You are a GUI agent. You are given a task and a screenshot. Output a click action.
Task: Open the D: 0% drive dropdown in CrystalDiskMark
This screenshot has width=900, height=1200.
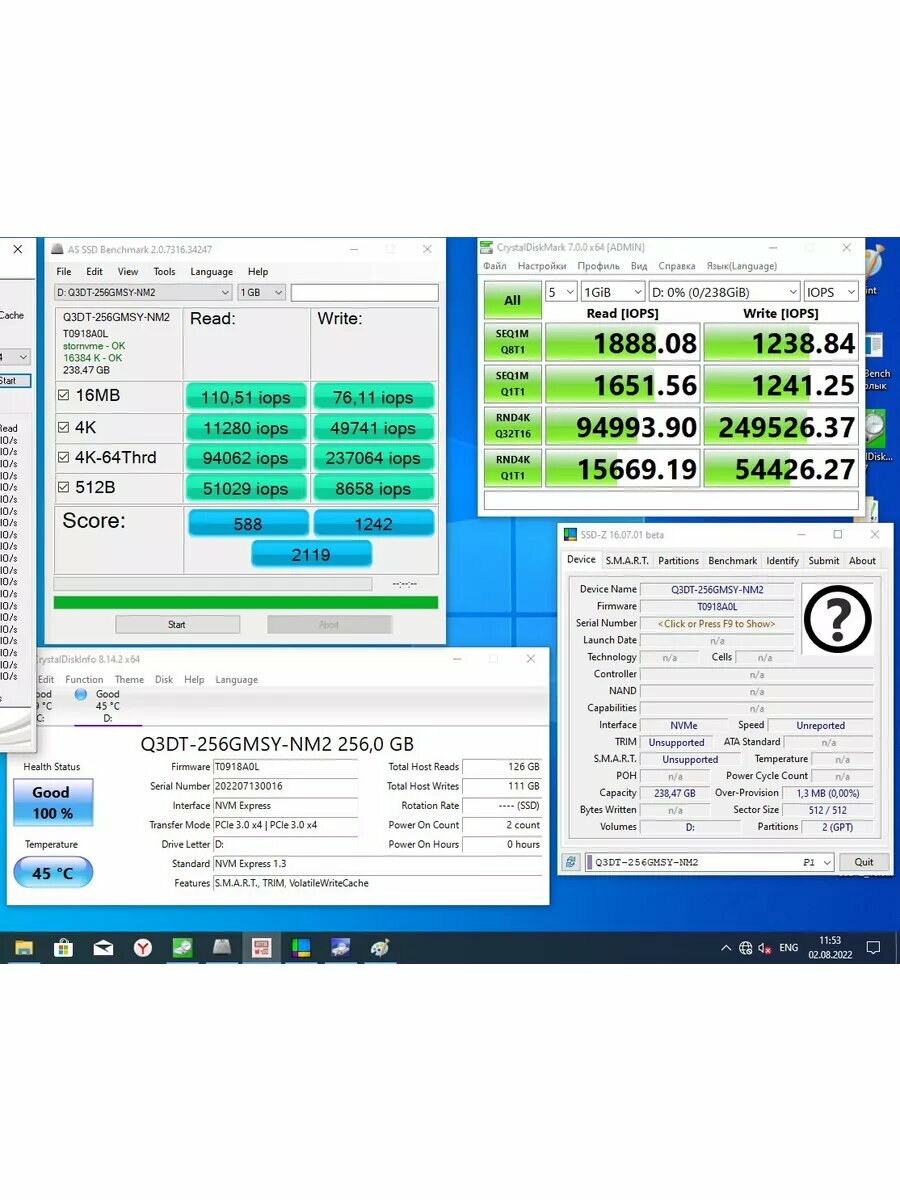tap(724, 292)
